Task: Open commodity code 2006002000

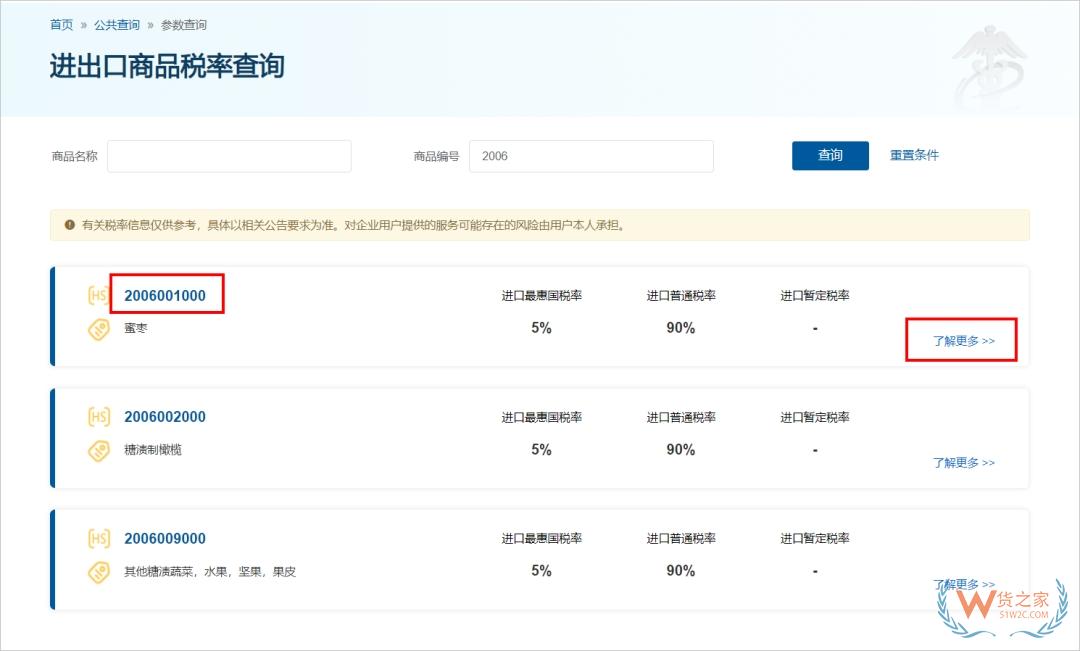Action: point(165,417)
